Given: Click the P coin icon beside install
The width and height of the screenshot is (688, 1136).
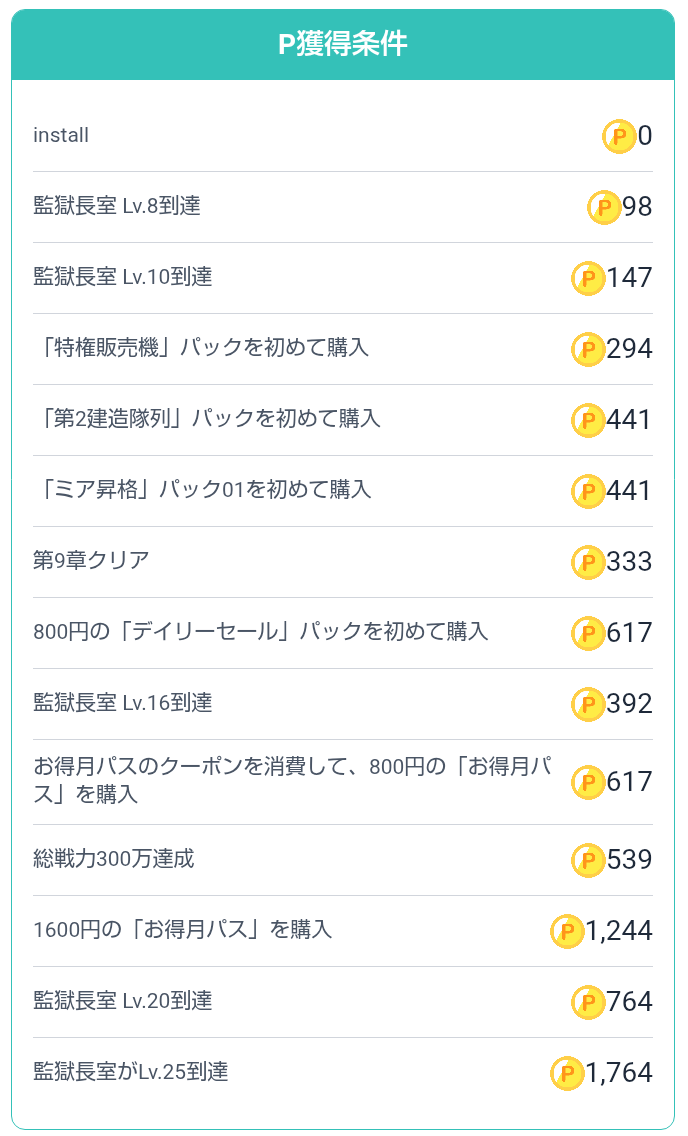Looking at the screenshot, I should pyautogui.click(x=619, y=136).
